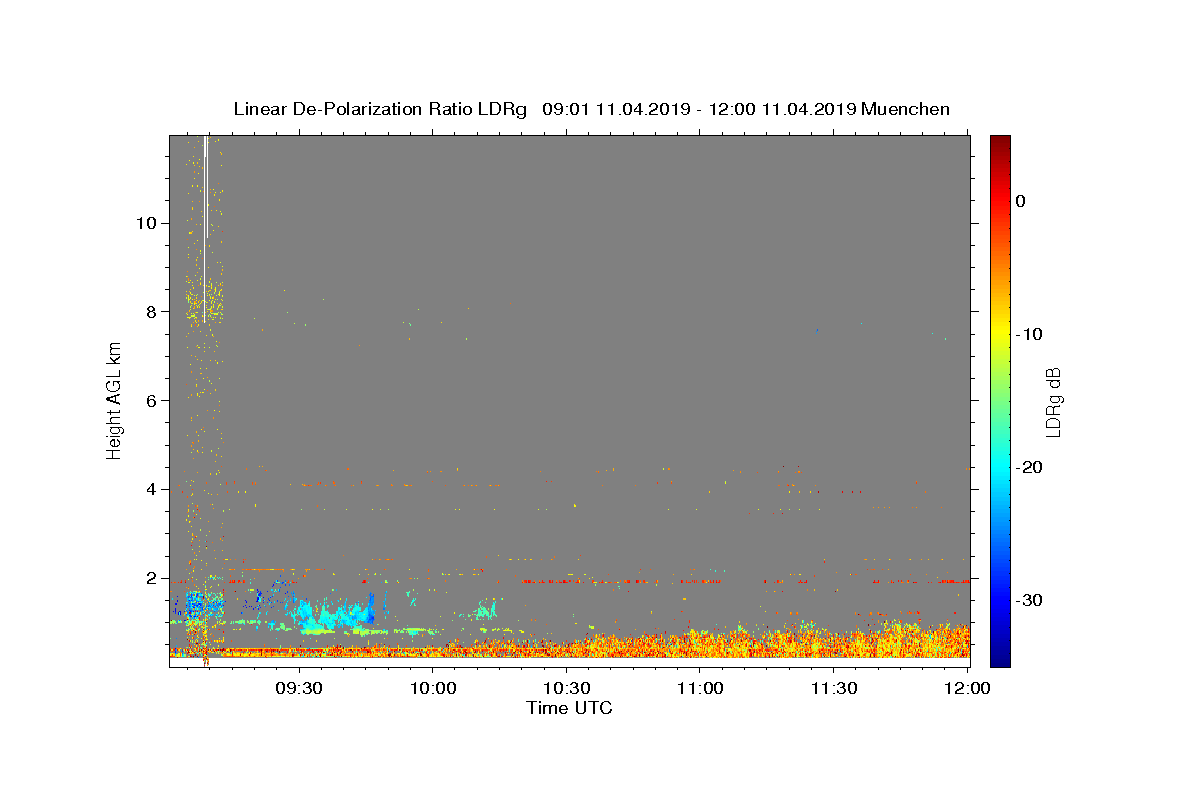
Task: Click the 'Time UTC' axis label
Action: click(x=569, y=708)
